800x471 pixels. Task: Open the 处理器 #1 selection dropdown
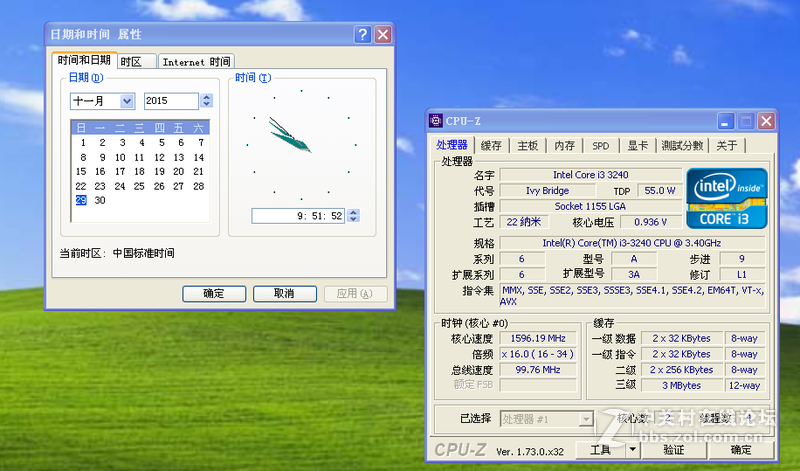[x=586, y=419]
